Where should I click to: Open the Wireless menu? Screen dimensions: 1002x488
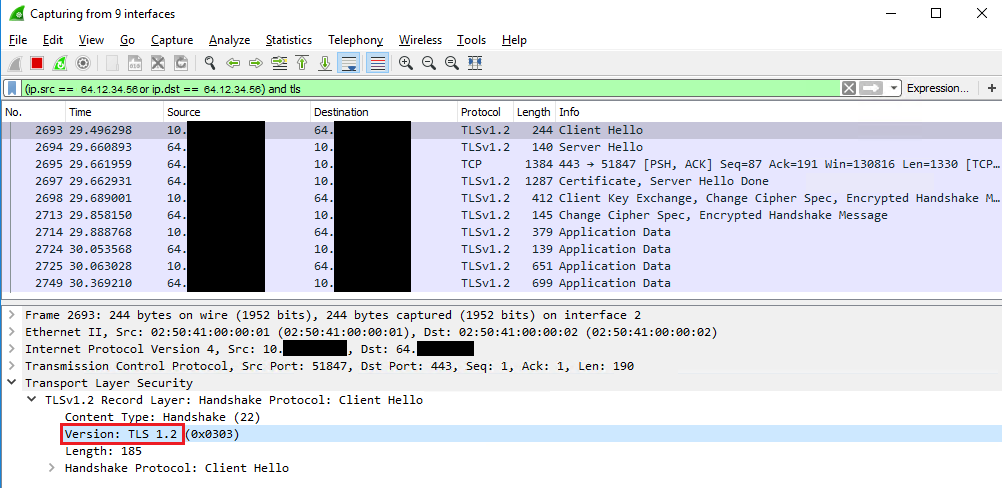tap(420, 40)
